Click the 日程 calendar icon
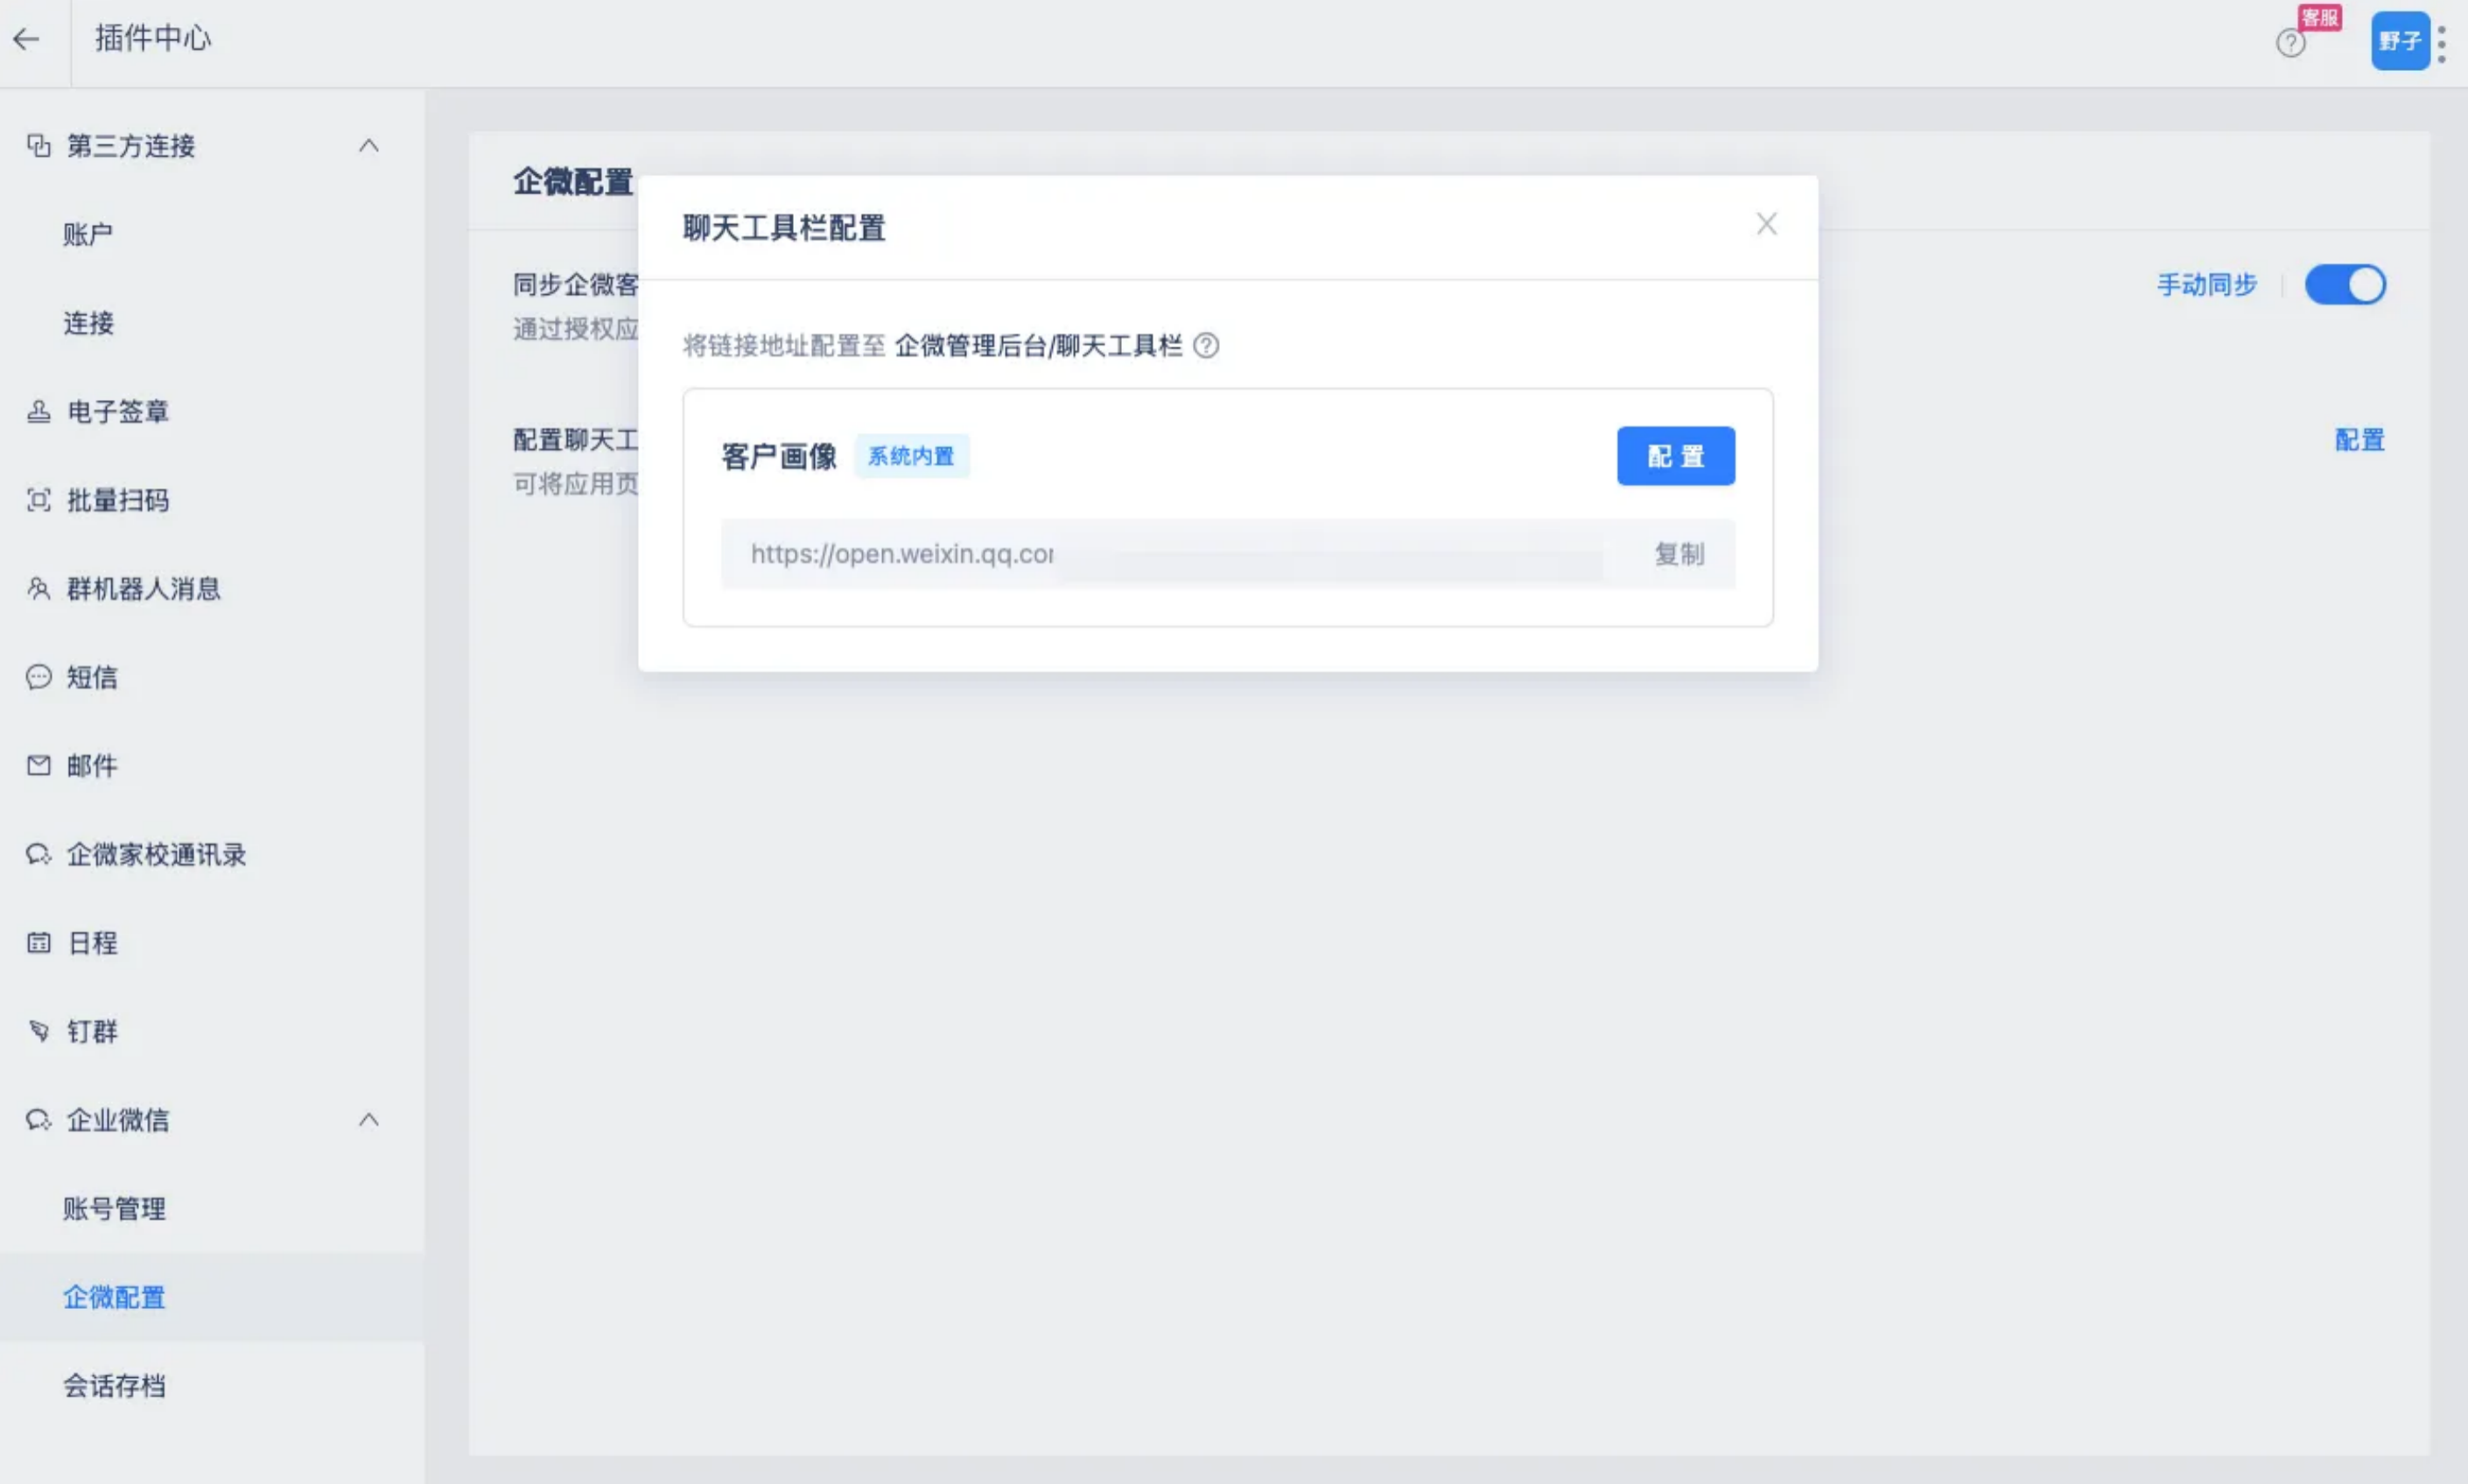The height and width of the screenshot is (1484, 2468). pyautogui.click(x=38, y=943)
